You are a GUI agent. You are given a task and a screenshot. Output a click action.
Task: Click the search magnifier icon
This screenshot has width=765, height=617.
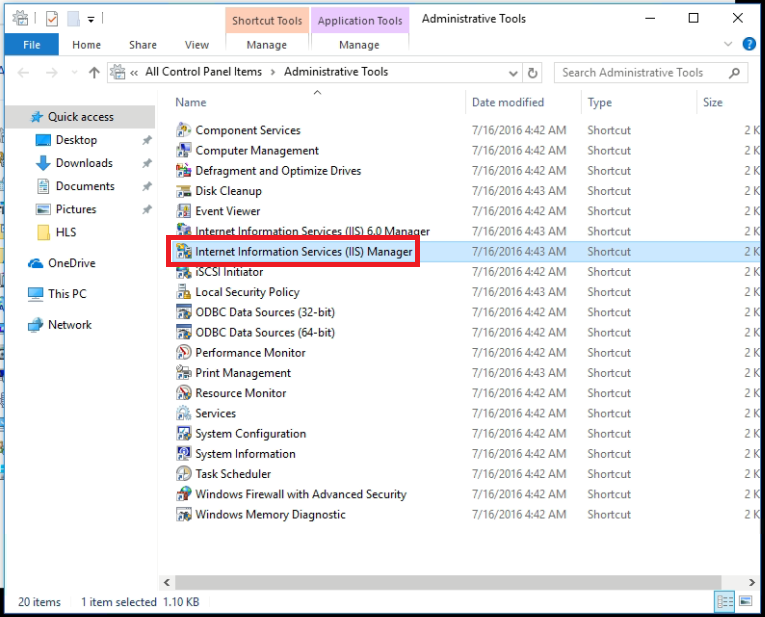tap(734, 73)
